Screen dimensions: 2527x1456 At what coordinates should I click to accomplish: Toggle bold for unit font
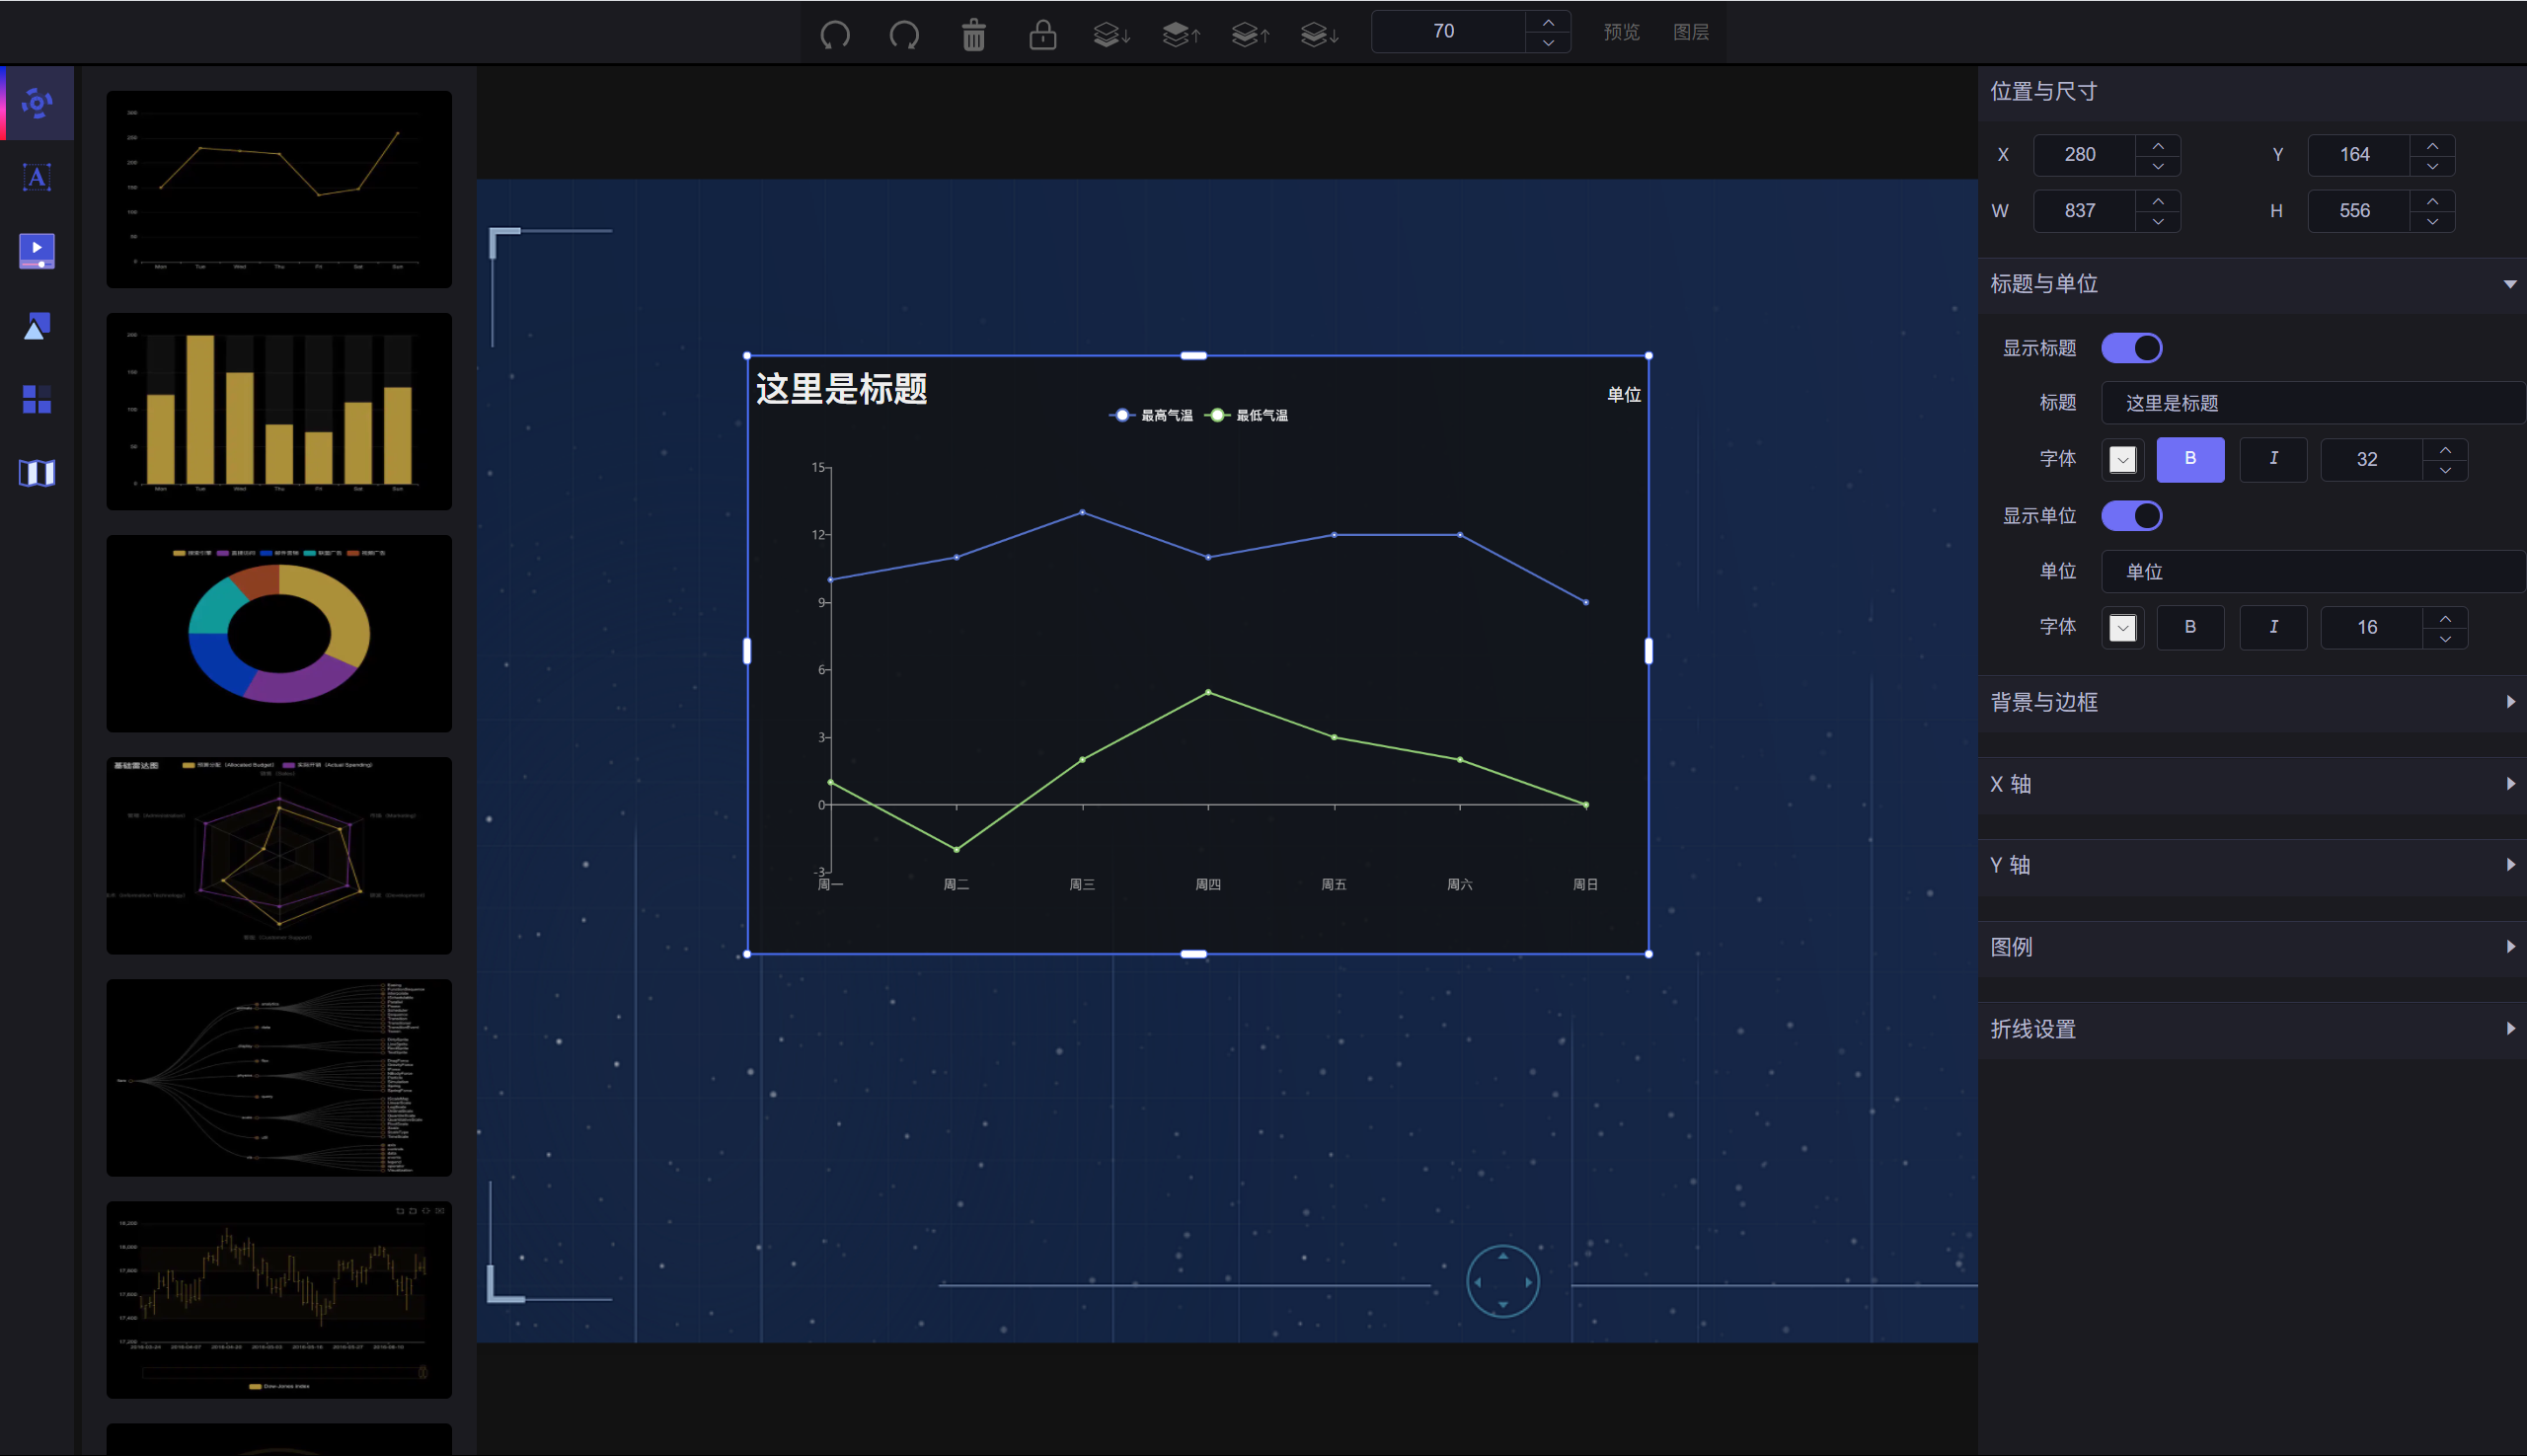coord(2190,627)
